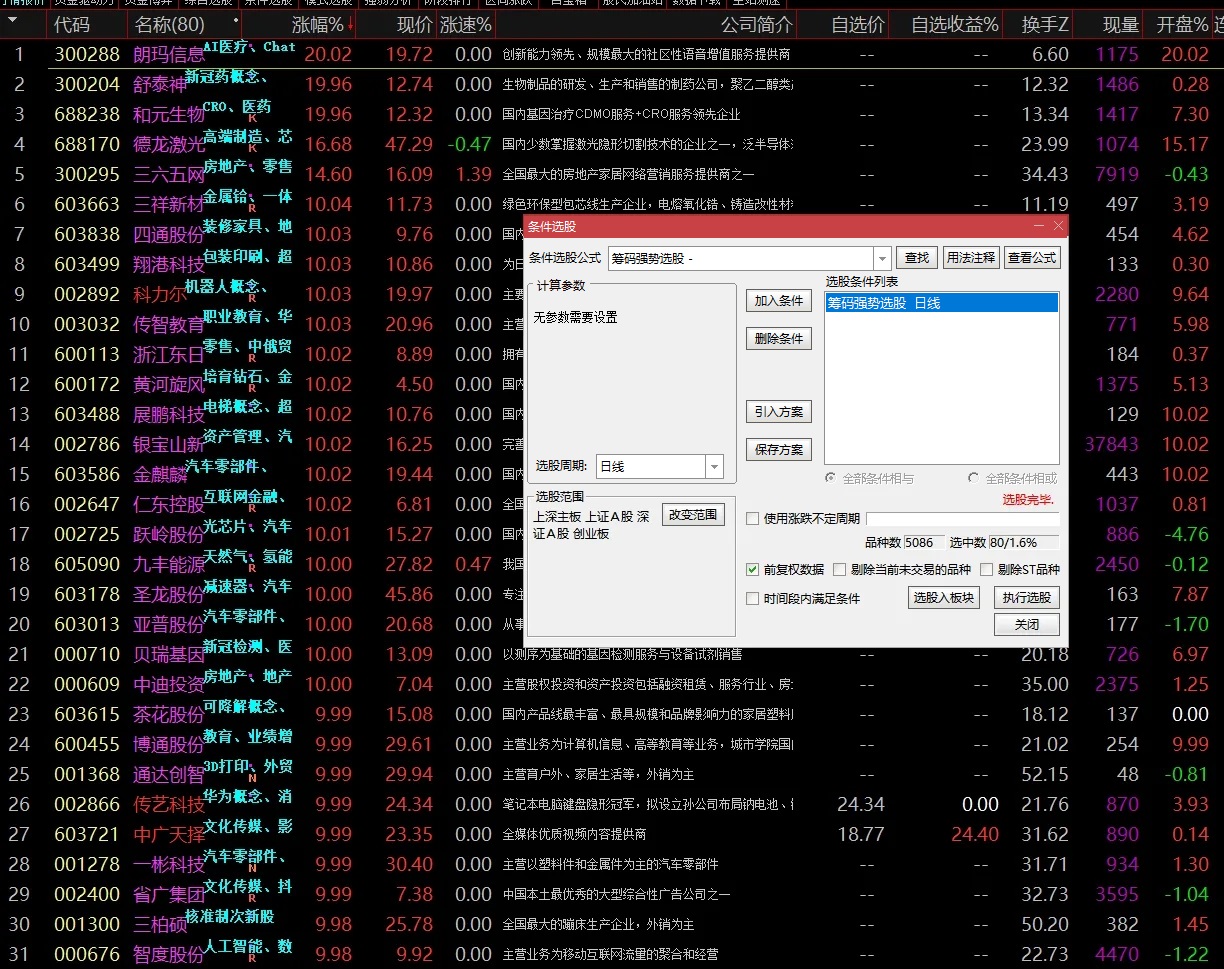Click stock code 600113
The image size is (1224, 969).
click(x=87, y=354)
